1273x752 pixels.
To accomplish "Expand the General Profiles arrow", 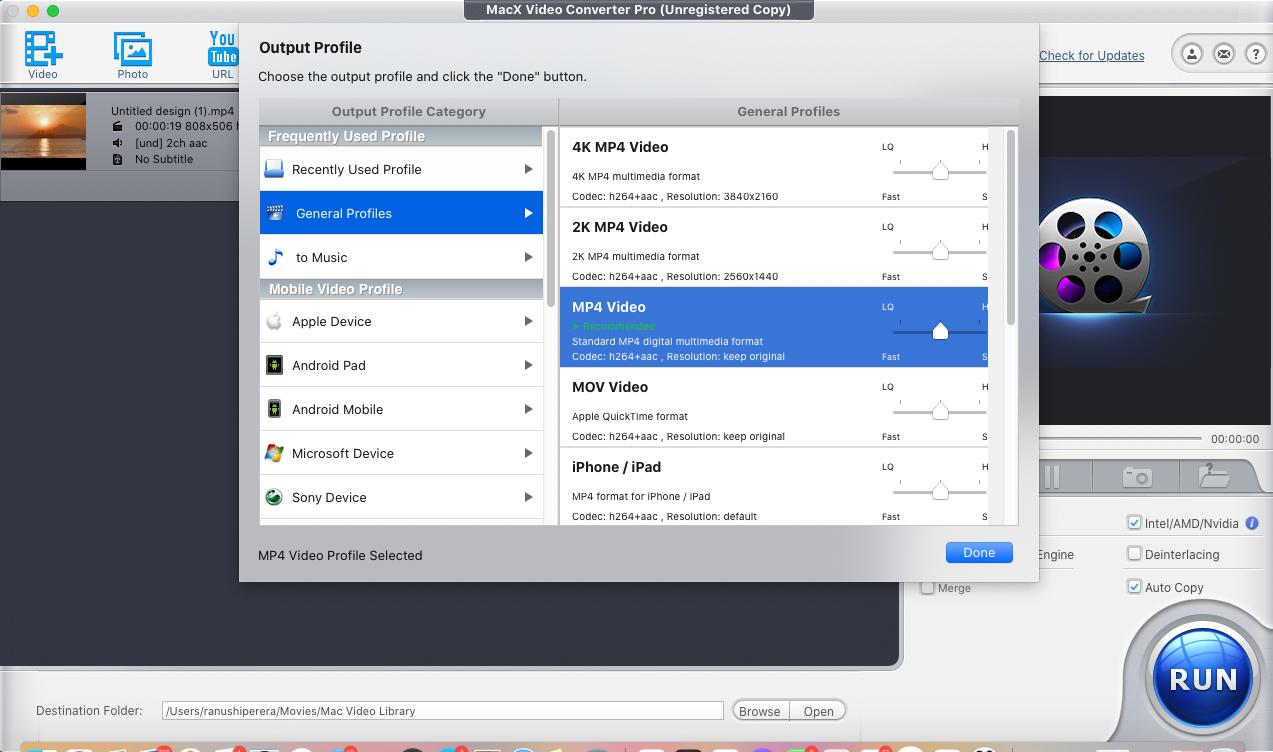I will coord(528,213).
